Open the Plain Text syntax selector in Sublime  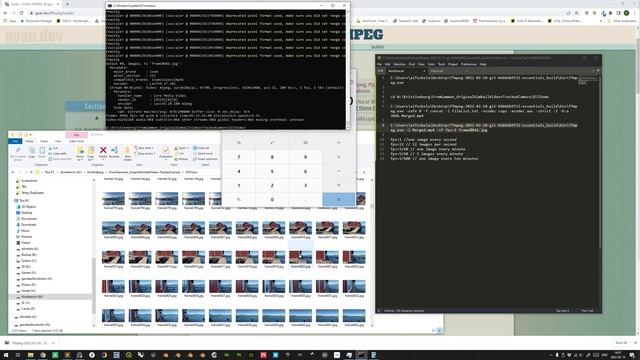[587, 311]
